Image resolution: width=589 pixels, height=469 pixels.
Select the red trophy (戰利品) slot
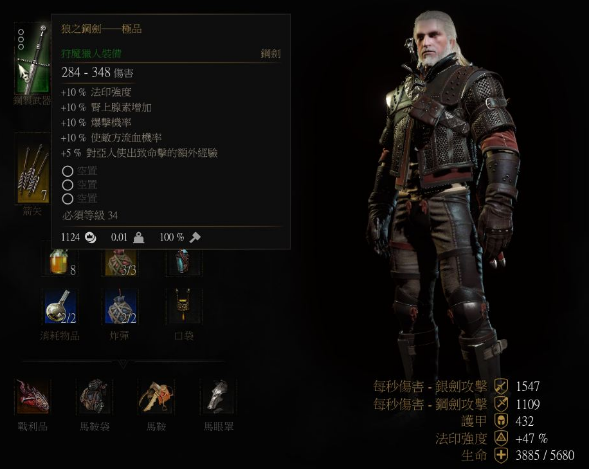point(33,397)
